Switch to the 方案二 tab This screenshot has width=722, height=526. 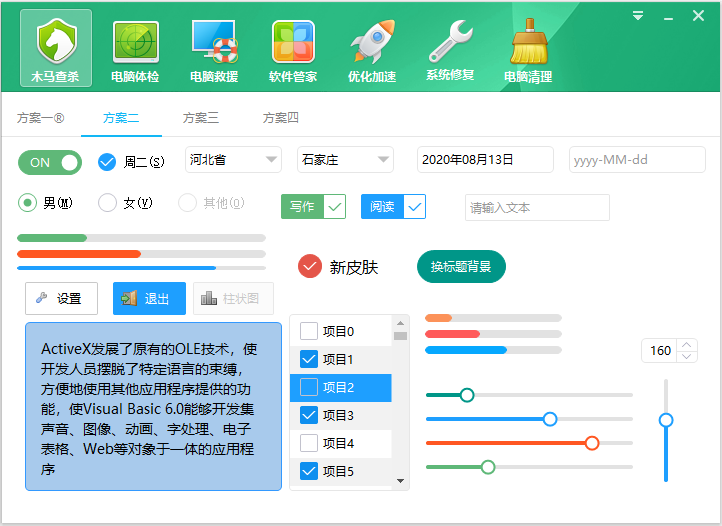coord(121,118)
